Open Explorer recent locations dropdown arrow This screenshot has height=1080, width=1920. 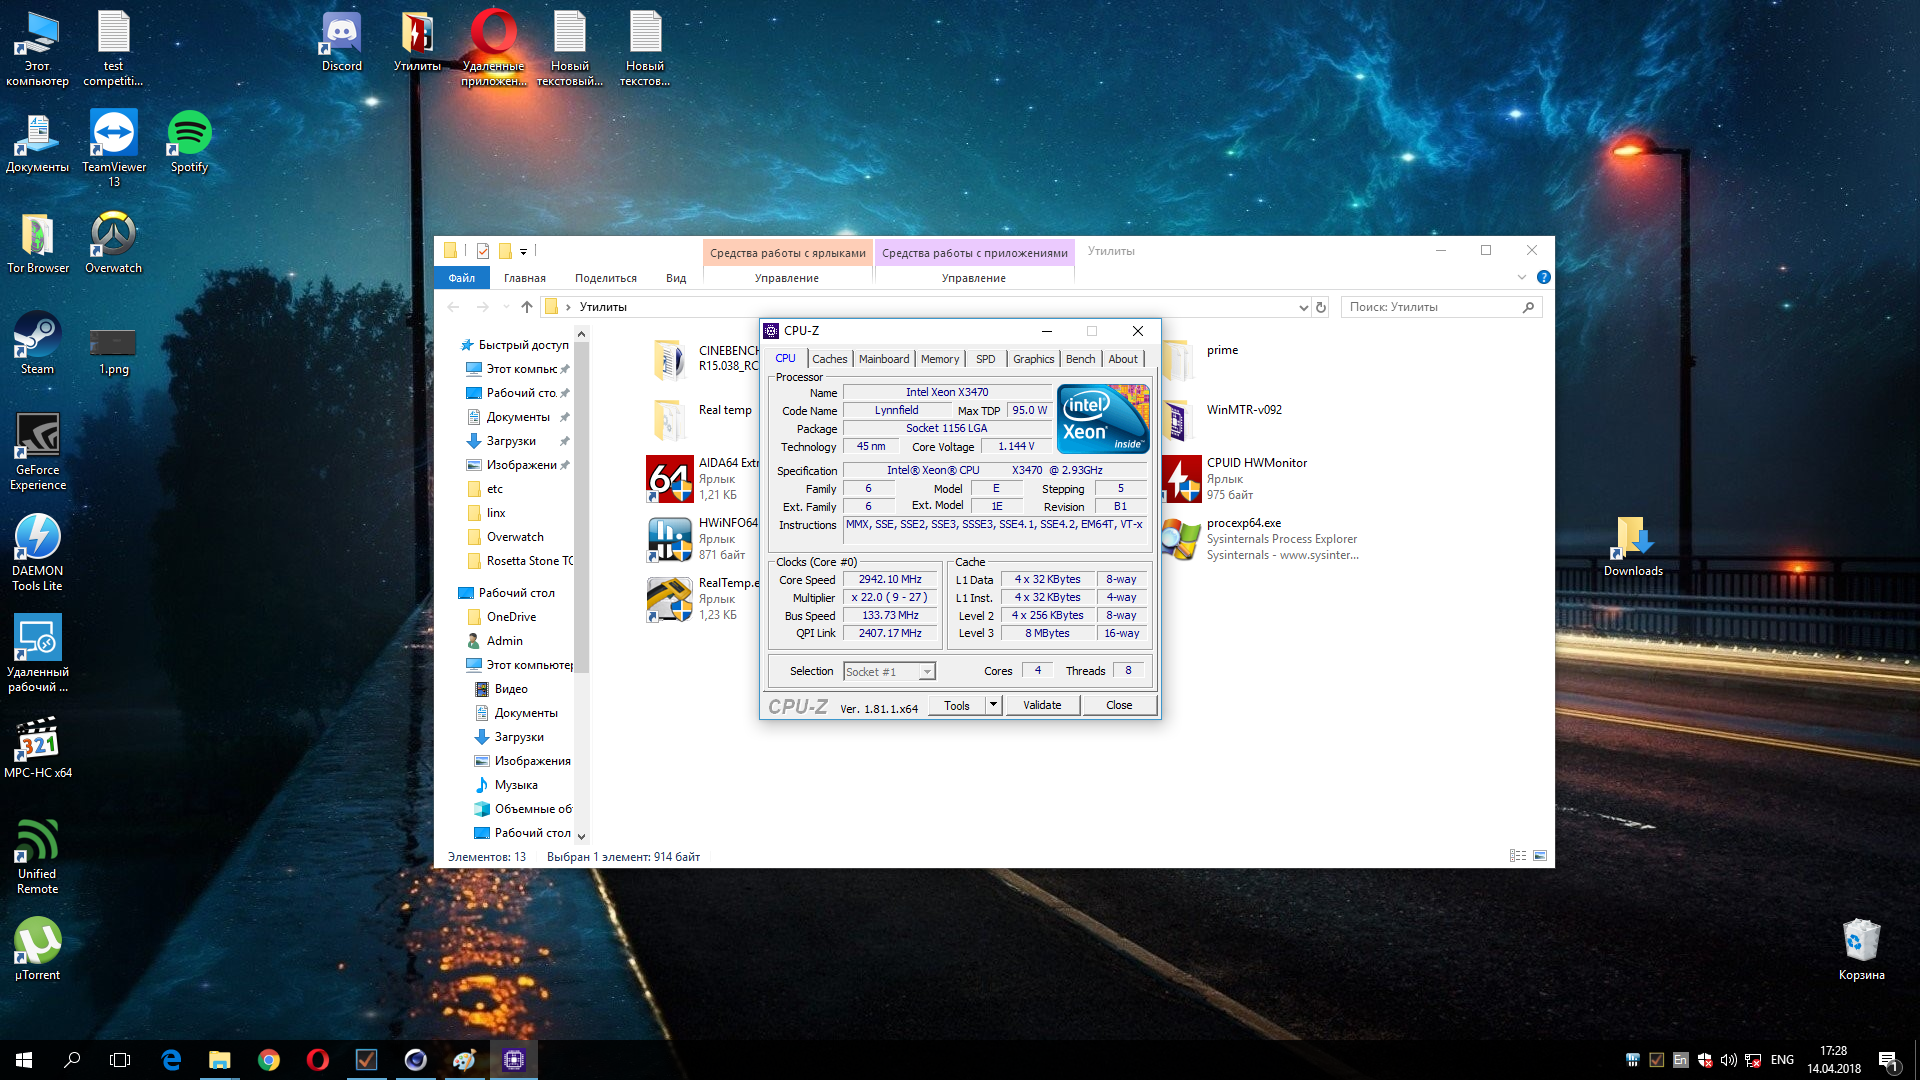(506, 307)
